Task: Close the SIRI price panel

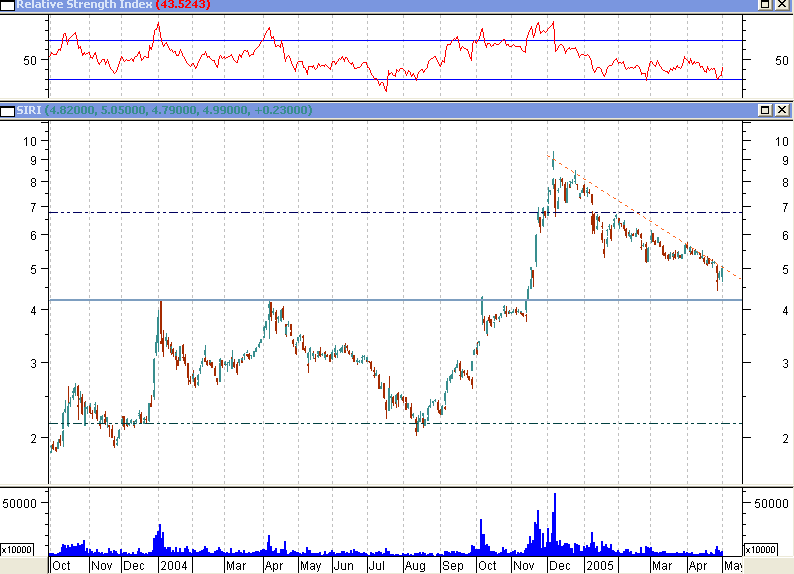Action: click(782, 110)
